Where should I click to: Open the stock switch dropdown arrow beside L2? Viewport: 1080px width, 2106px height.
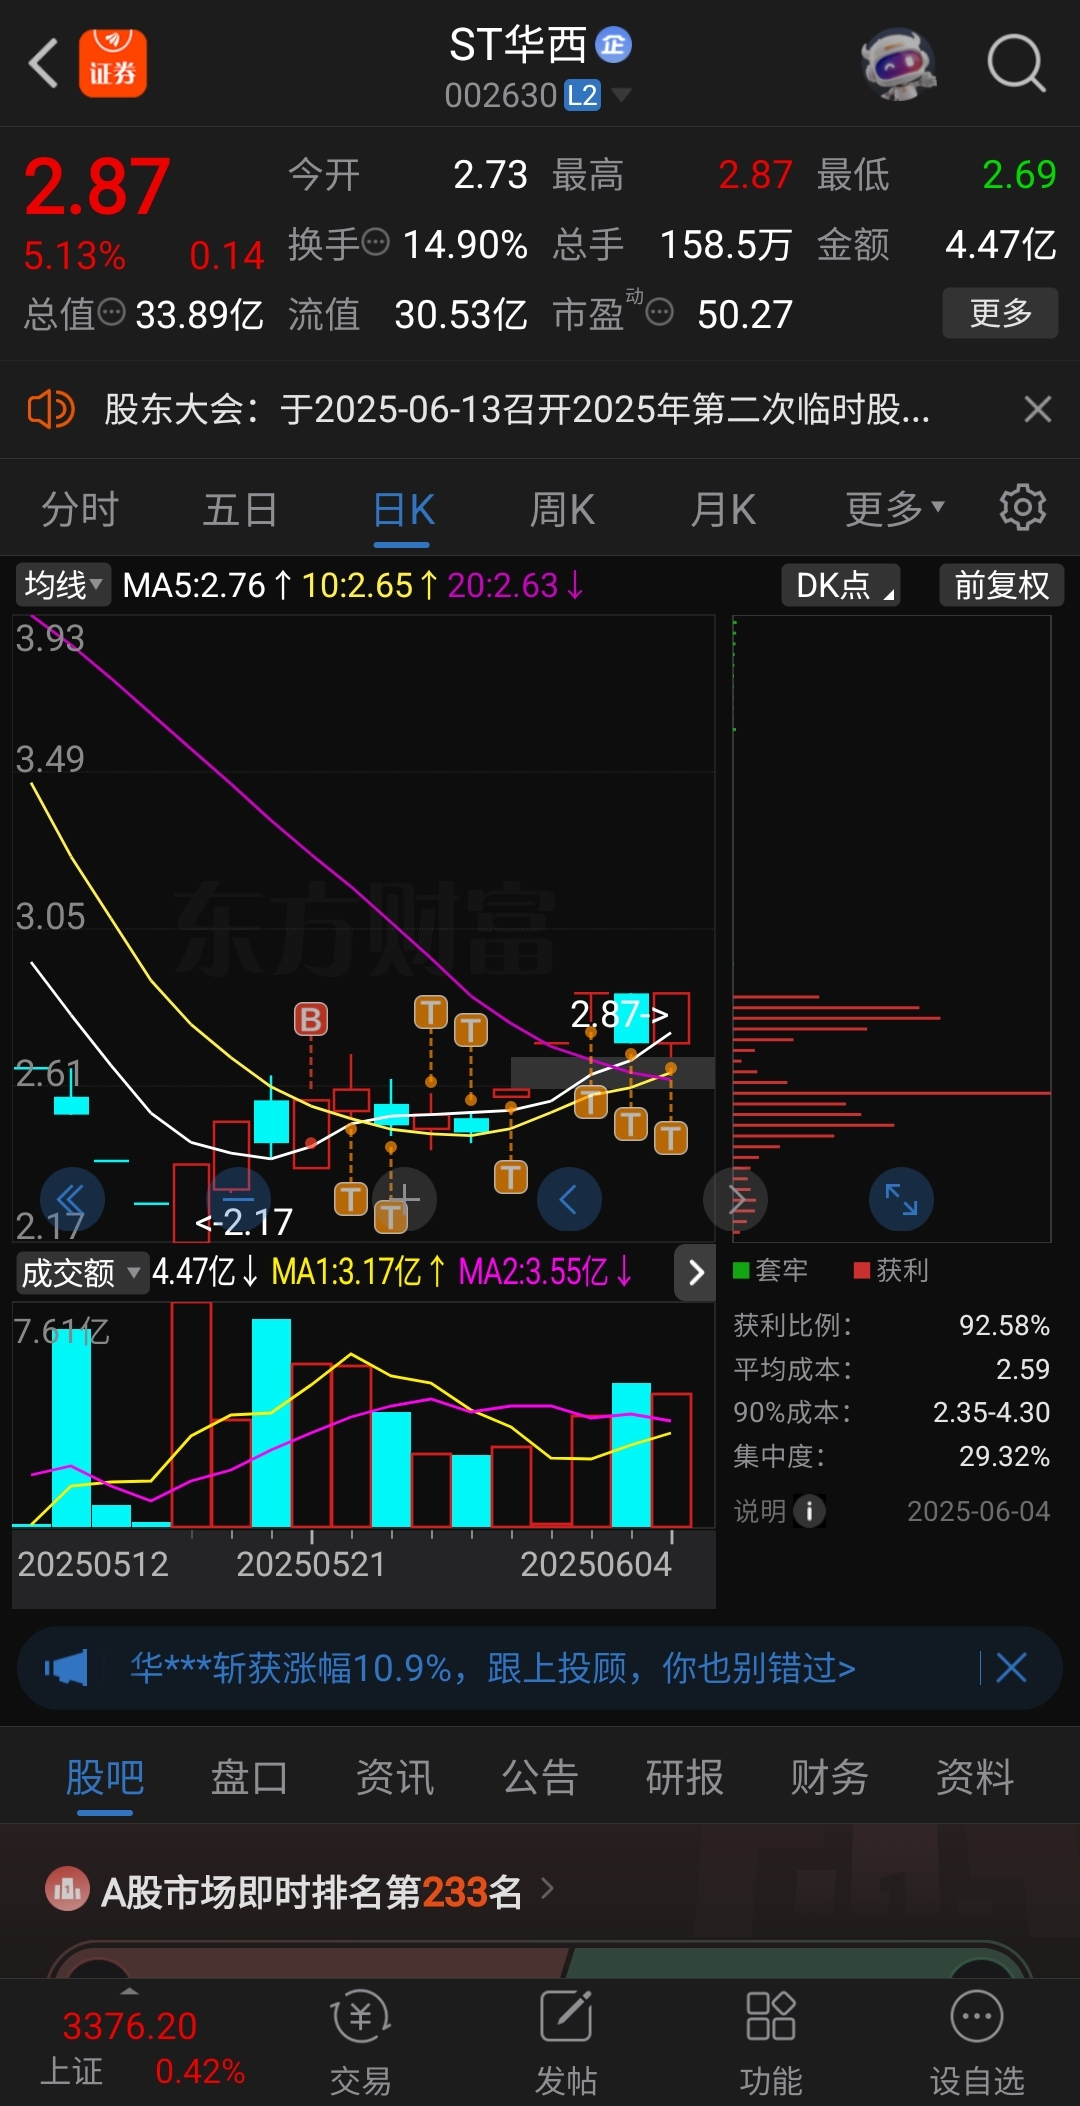[621, 95]
